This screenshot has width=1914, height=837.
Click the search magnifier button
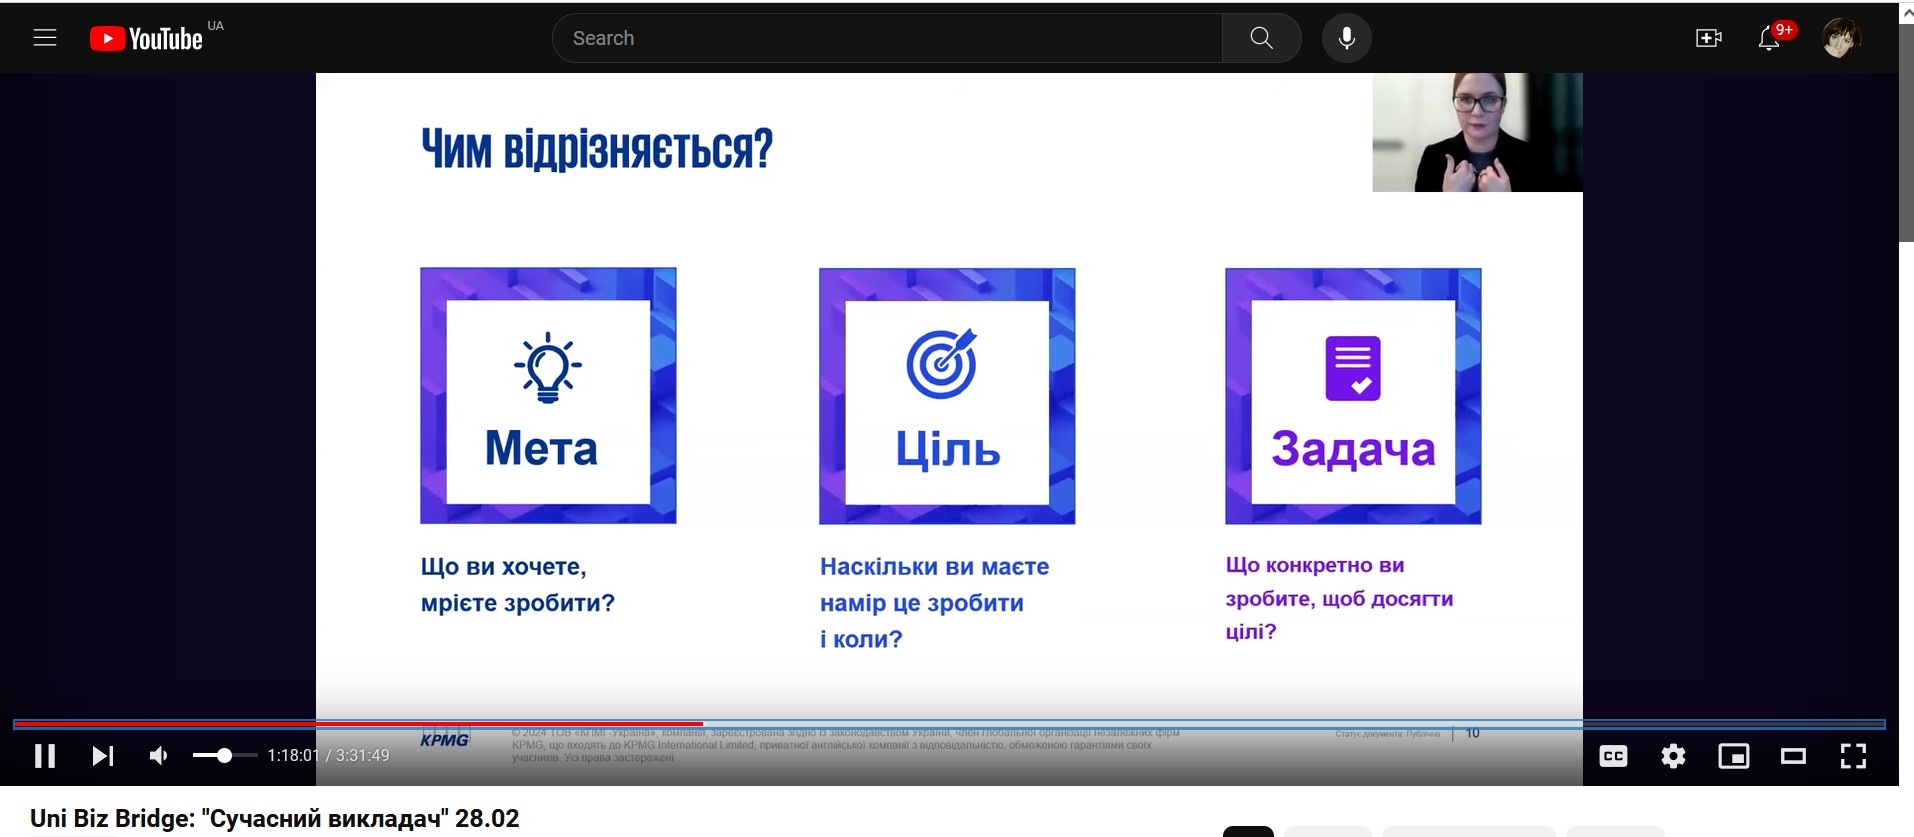pos(1261,38)
